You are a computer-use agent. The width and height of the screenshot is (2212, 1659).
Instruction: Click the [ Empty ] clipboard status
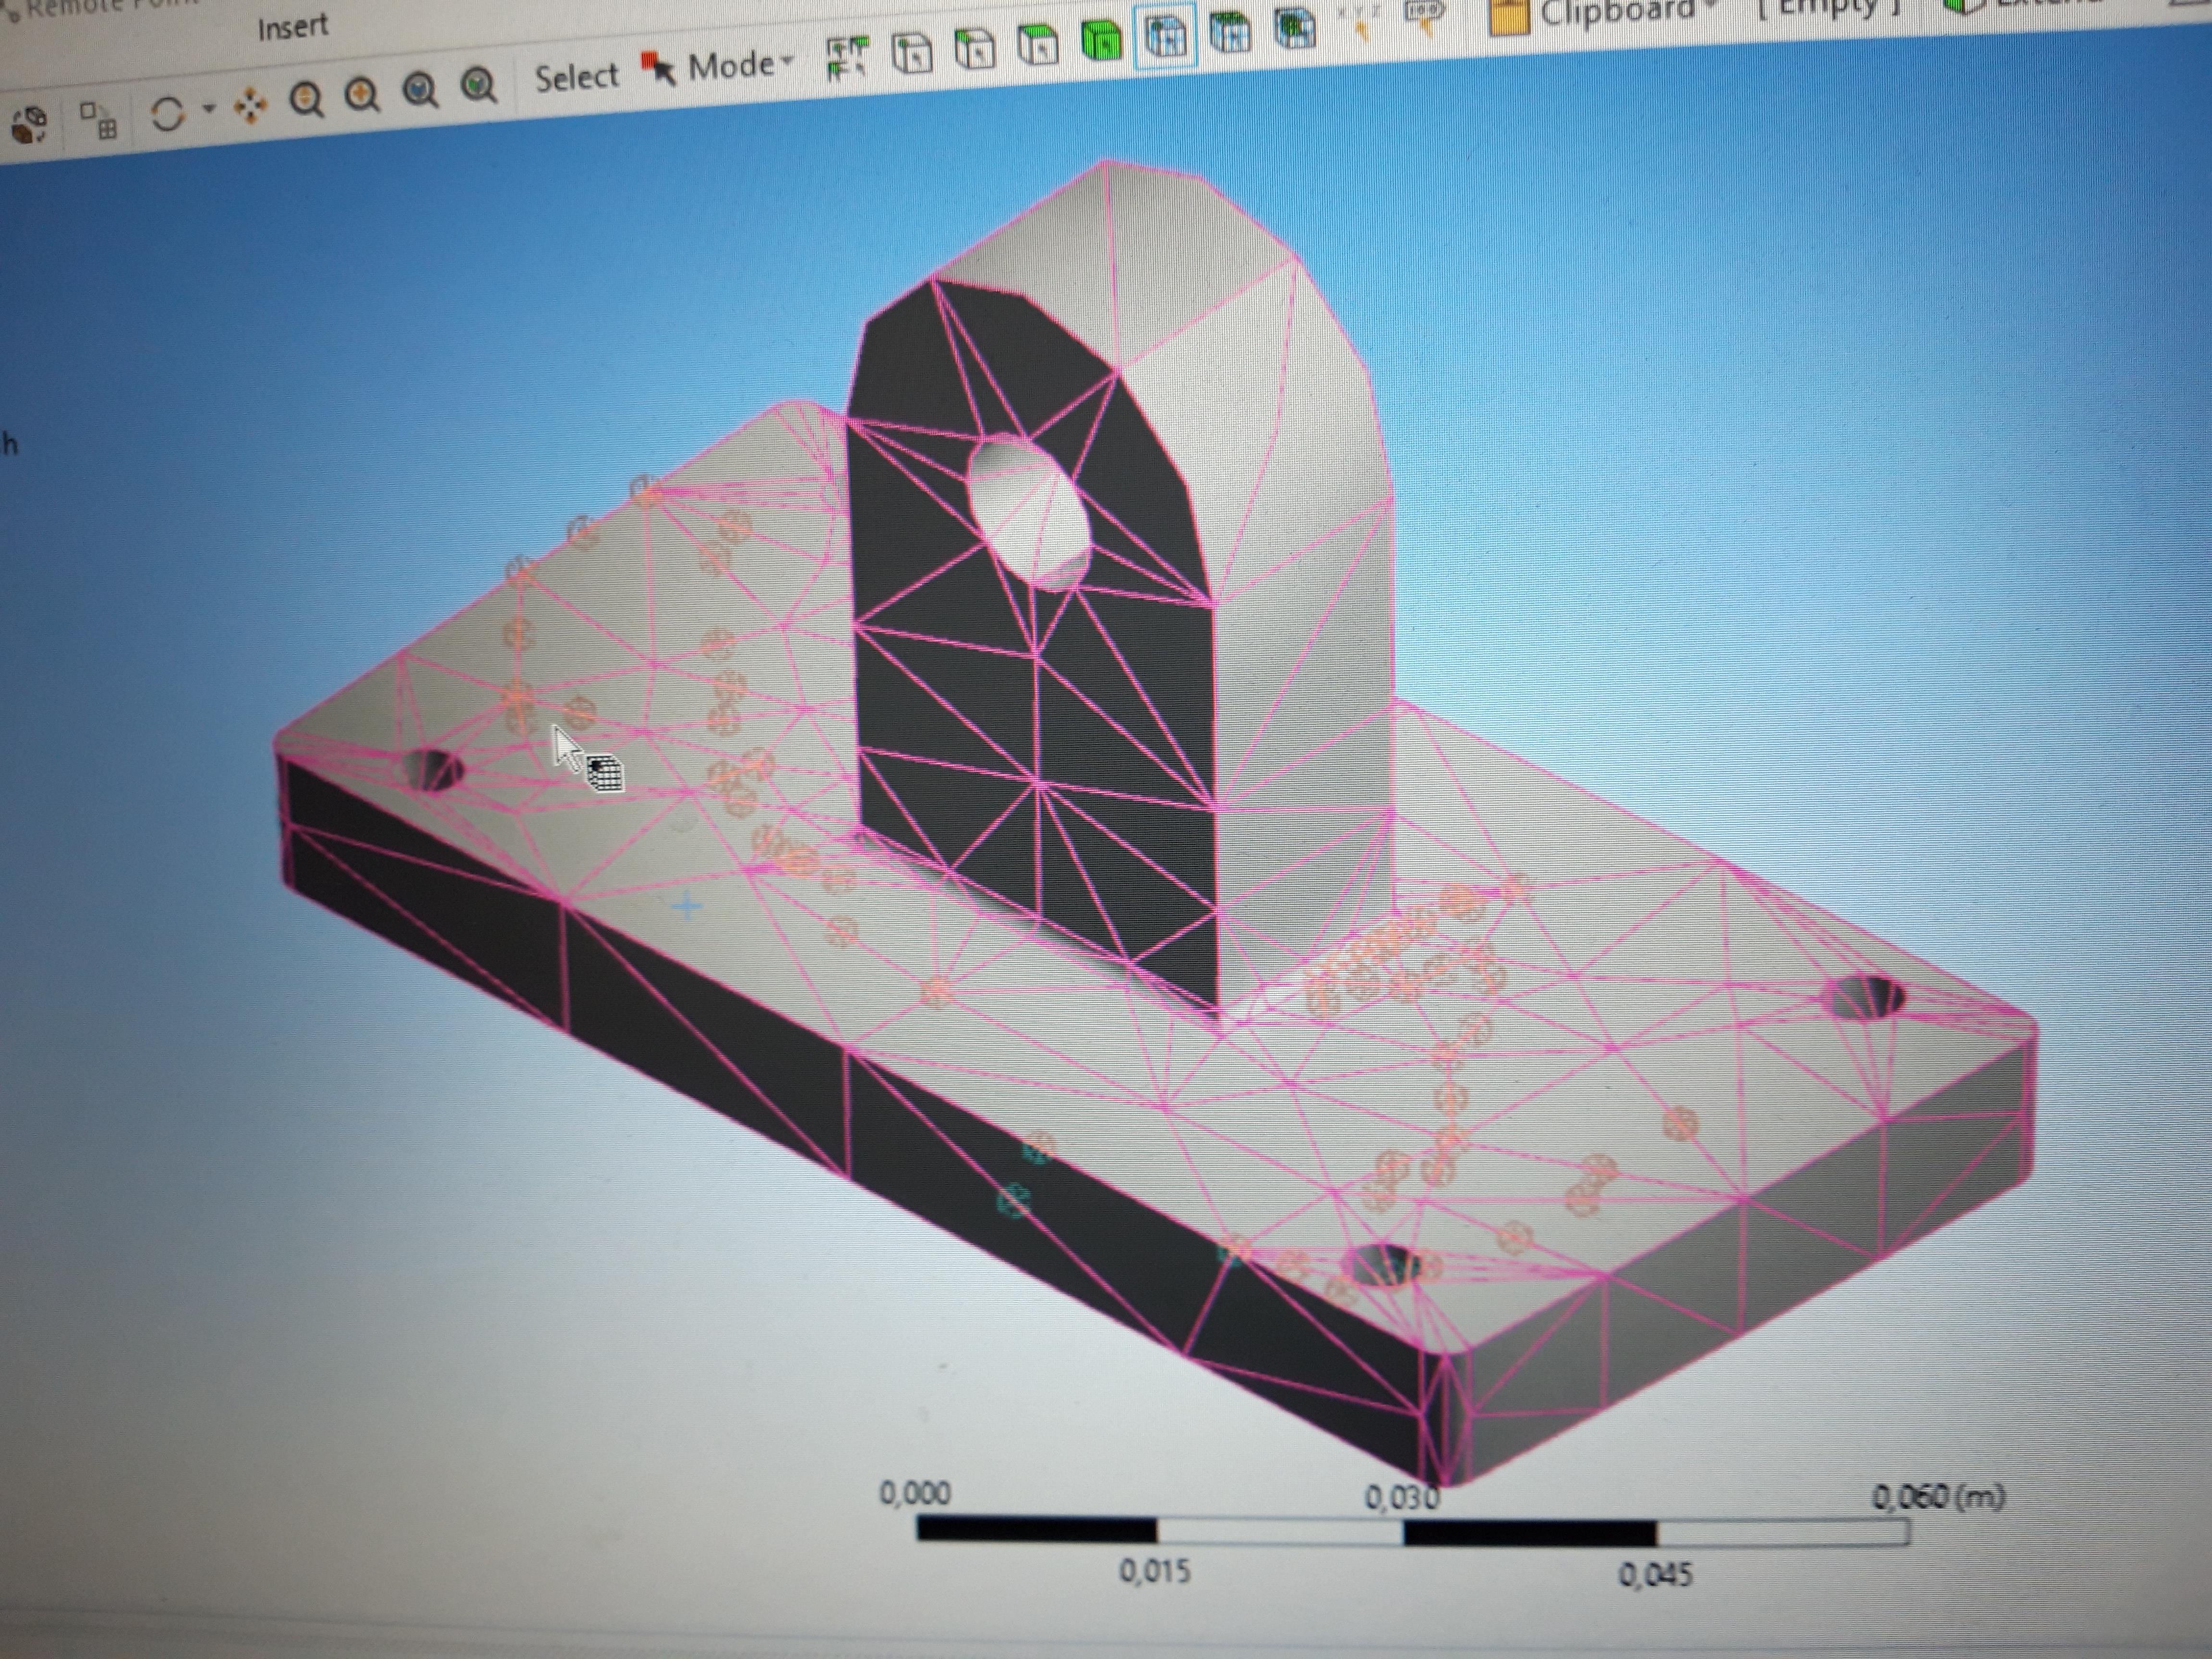coord(1828,10)
